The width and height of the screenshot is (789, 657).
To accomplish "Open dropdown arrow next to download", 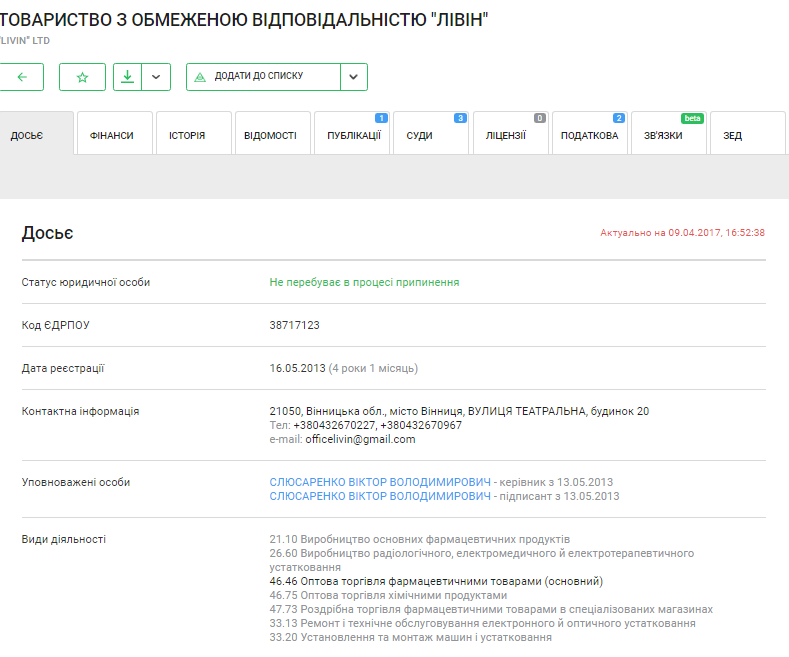I will point(156,77).
